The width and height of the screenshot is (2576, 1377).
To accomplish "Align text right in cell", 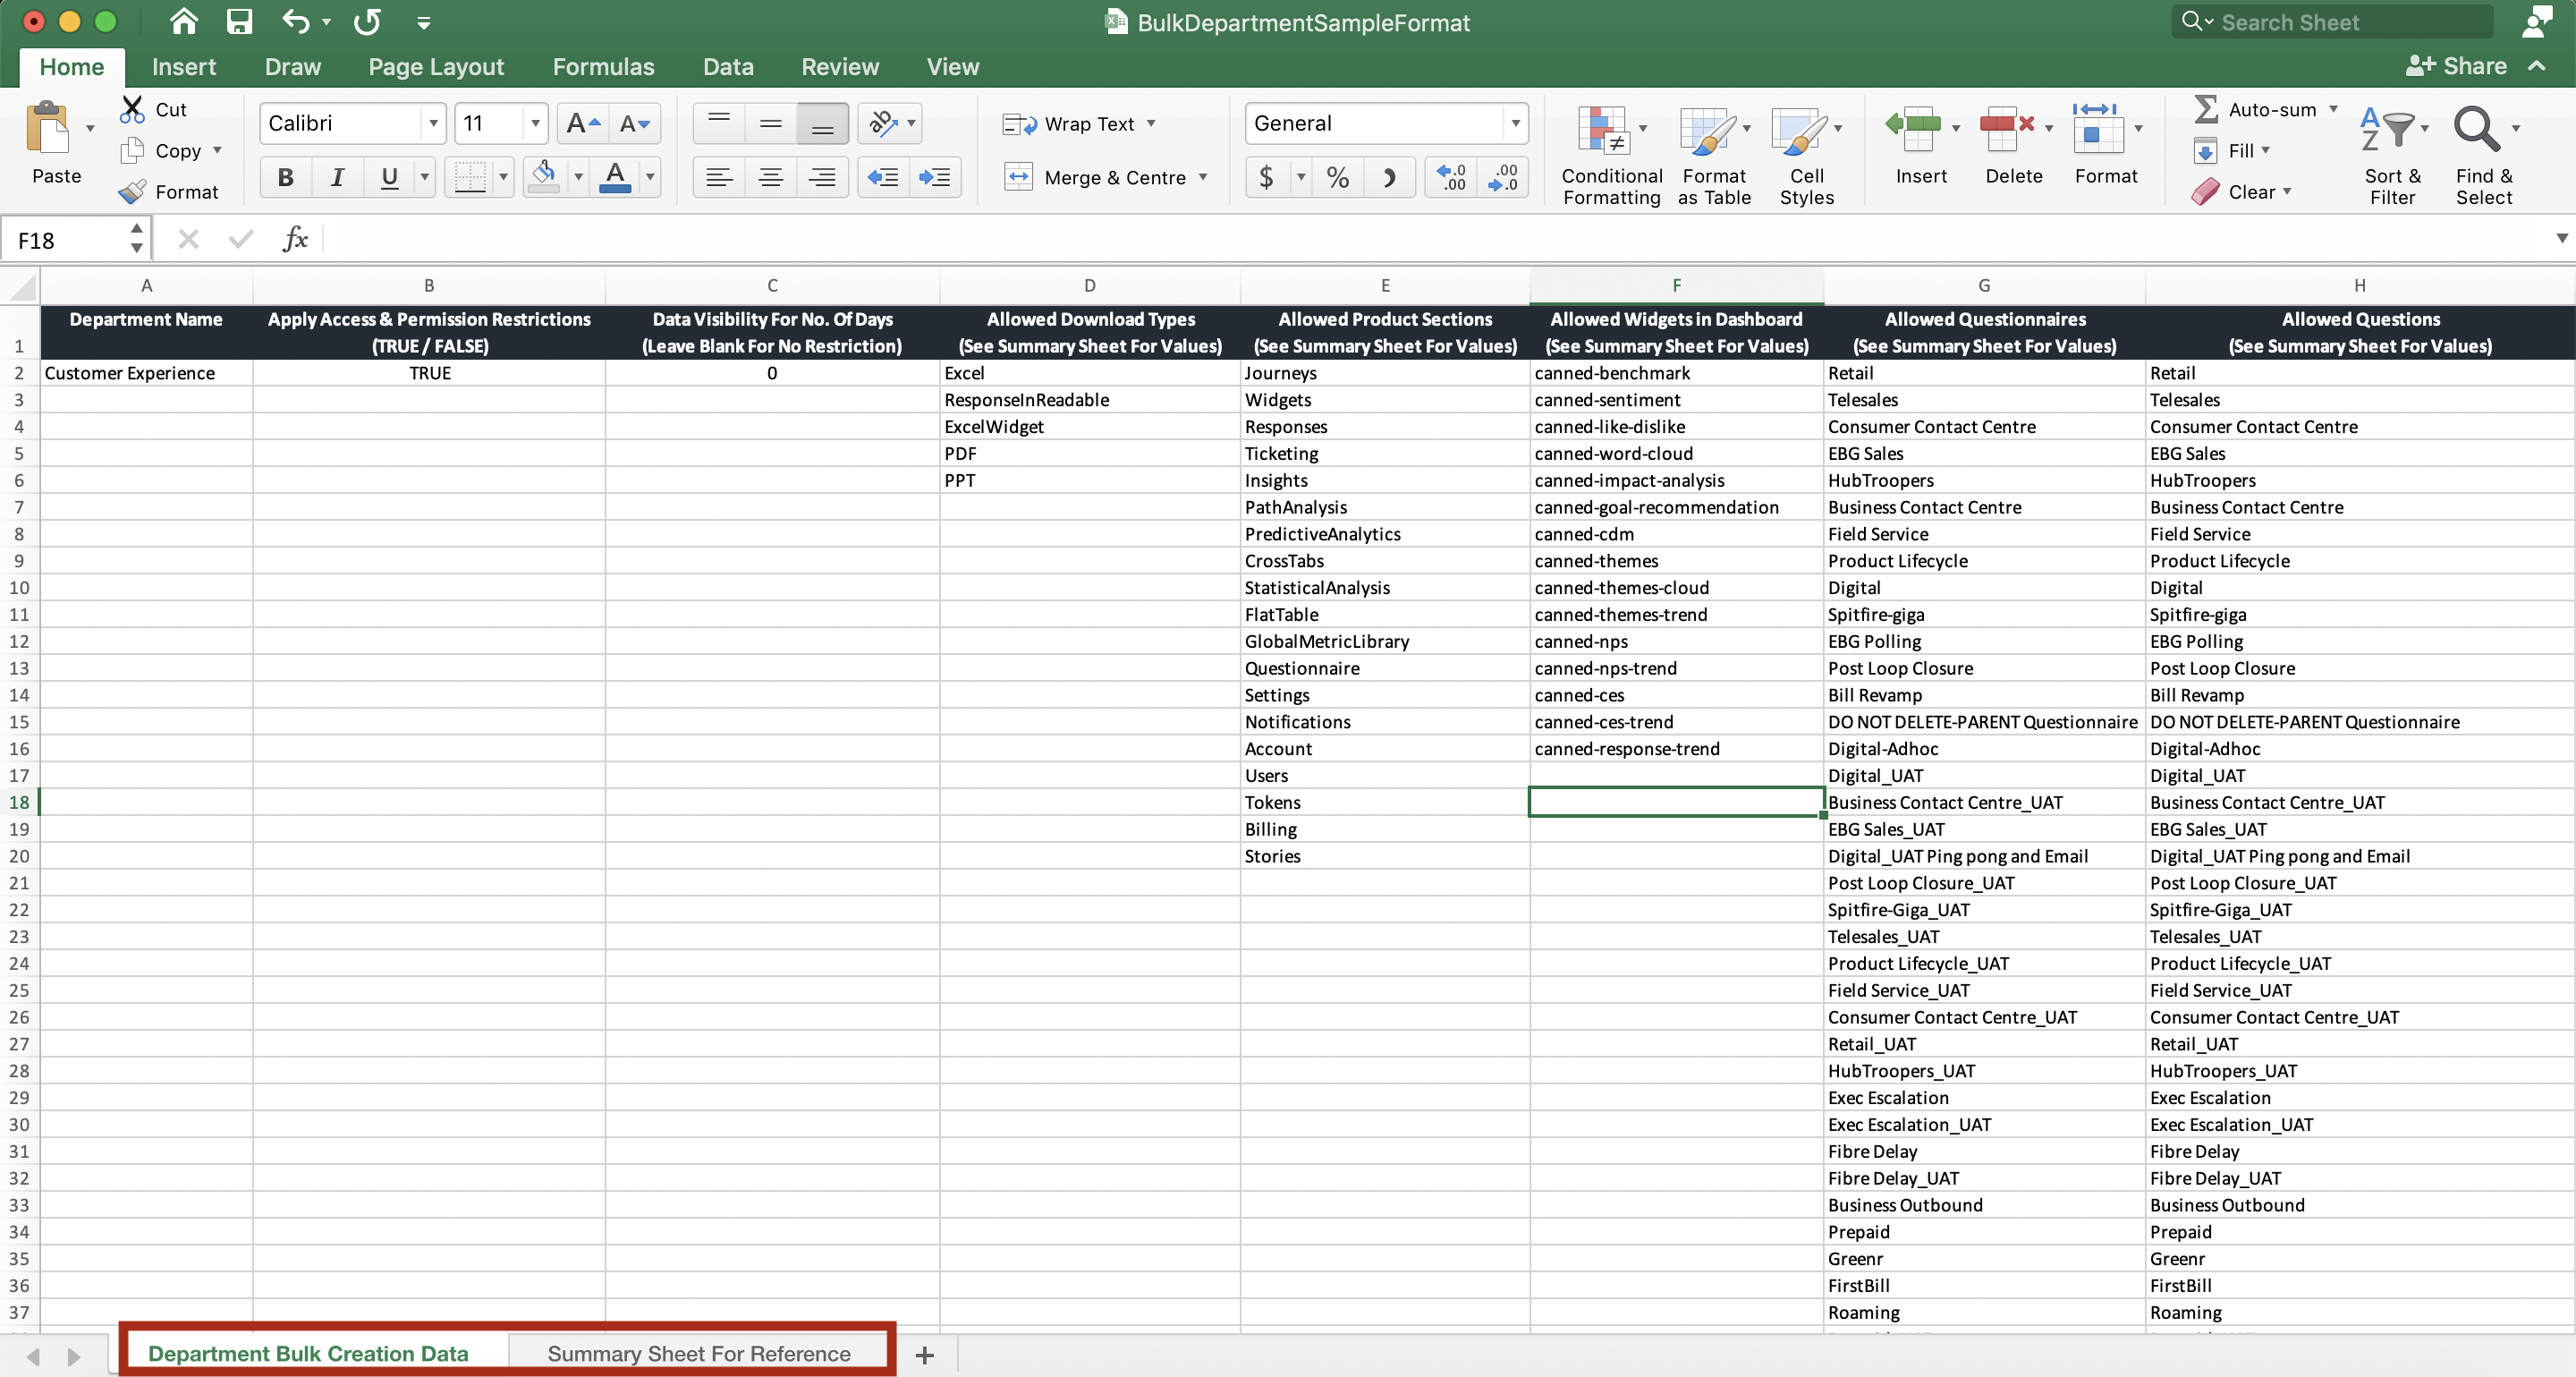I will click(822, 178).
